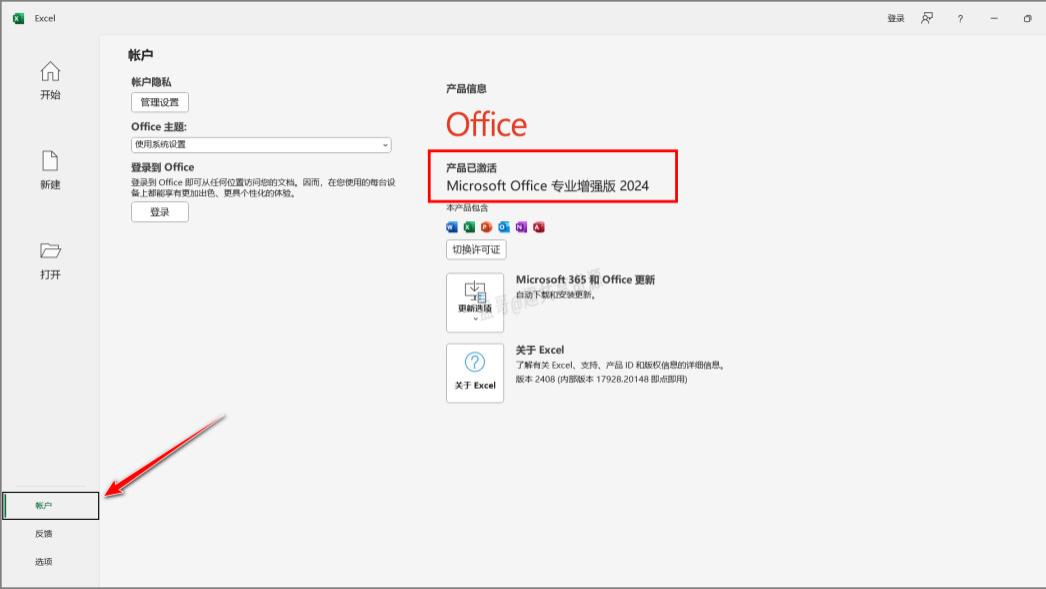
Task: Click the 登录 button under 登录到 Office
Action: coord(159,212)
